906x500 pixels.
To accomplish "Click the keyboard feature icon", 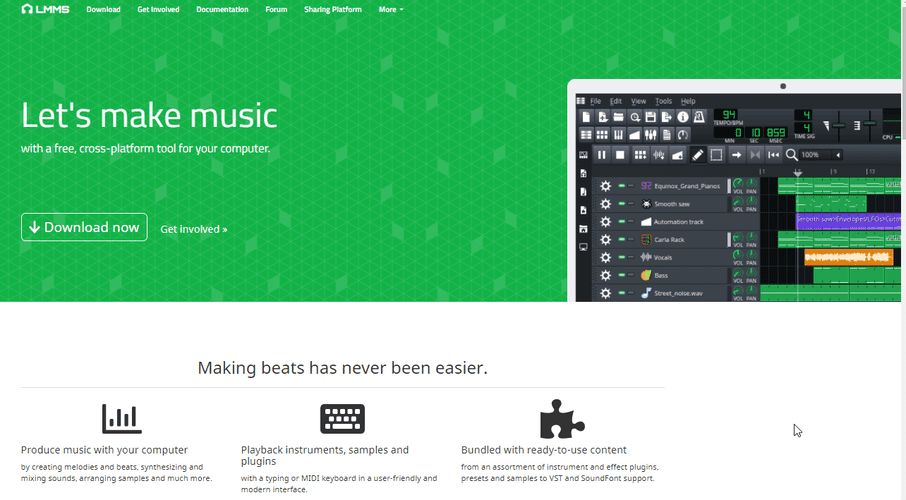I will pos(343,418).
